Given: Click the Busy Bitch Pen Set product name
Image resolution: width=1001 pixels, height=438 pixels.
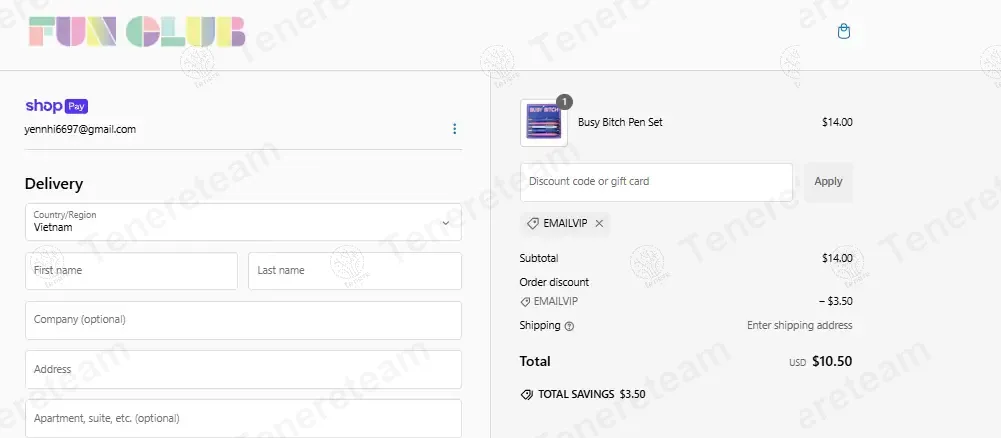Looking at the screenshot, I should point(620,123).
